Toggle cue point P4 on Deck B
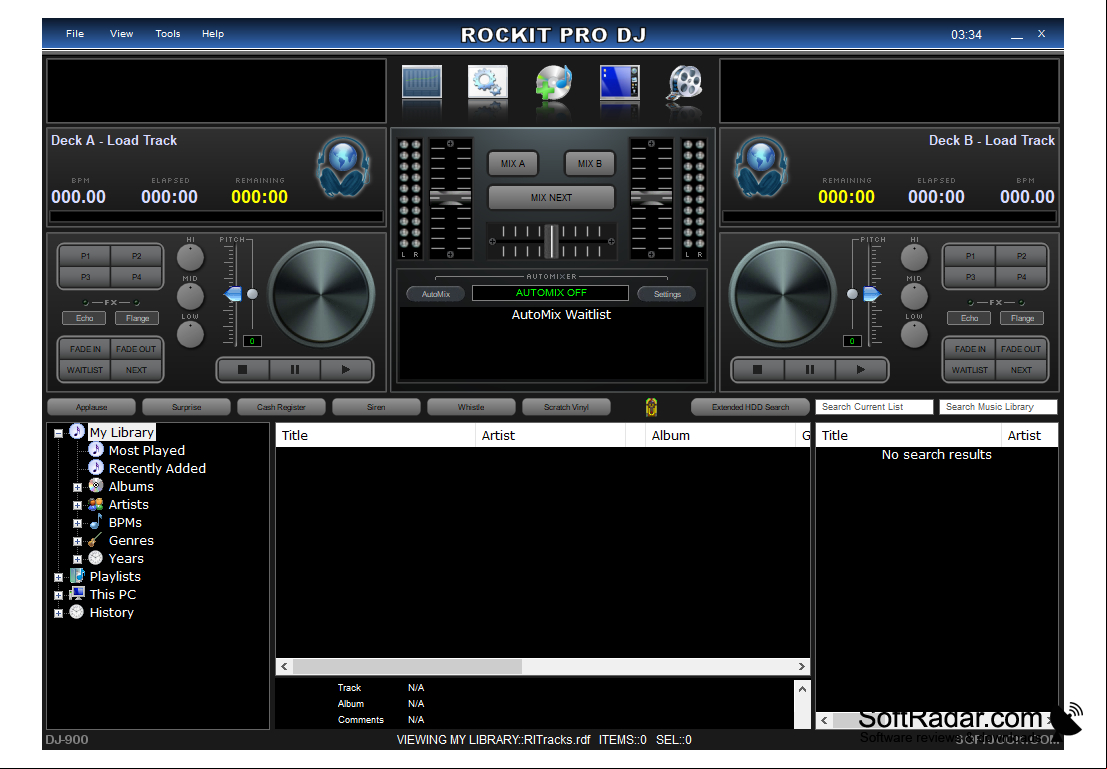Viewport: 1107px width, 769px height. point(1022,277)
